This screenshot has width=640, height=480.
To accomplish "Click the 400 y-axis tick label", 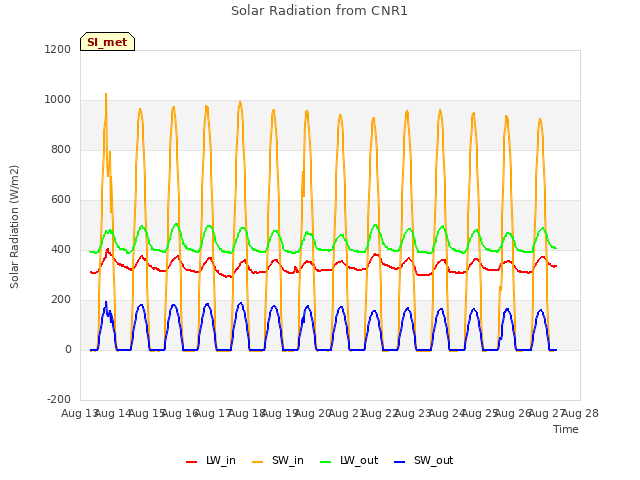I will coord(61,249).
